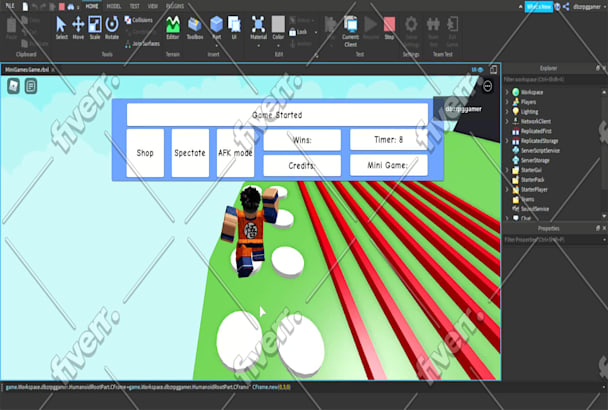This screenshot has width=608, height=410.
Task: Select Teams in Explorer
Action: pyautogui.click(x=523, y=199)
